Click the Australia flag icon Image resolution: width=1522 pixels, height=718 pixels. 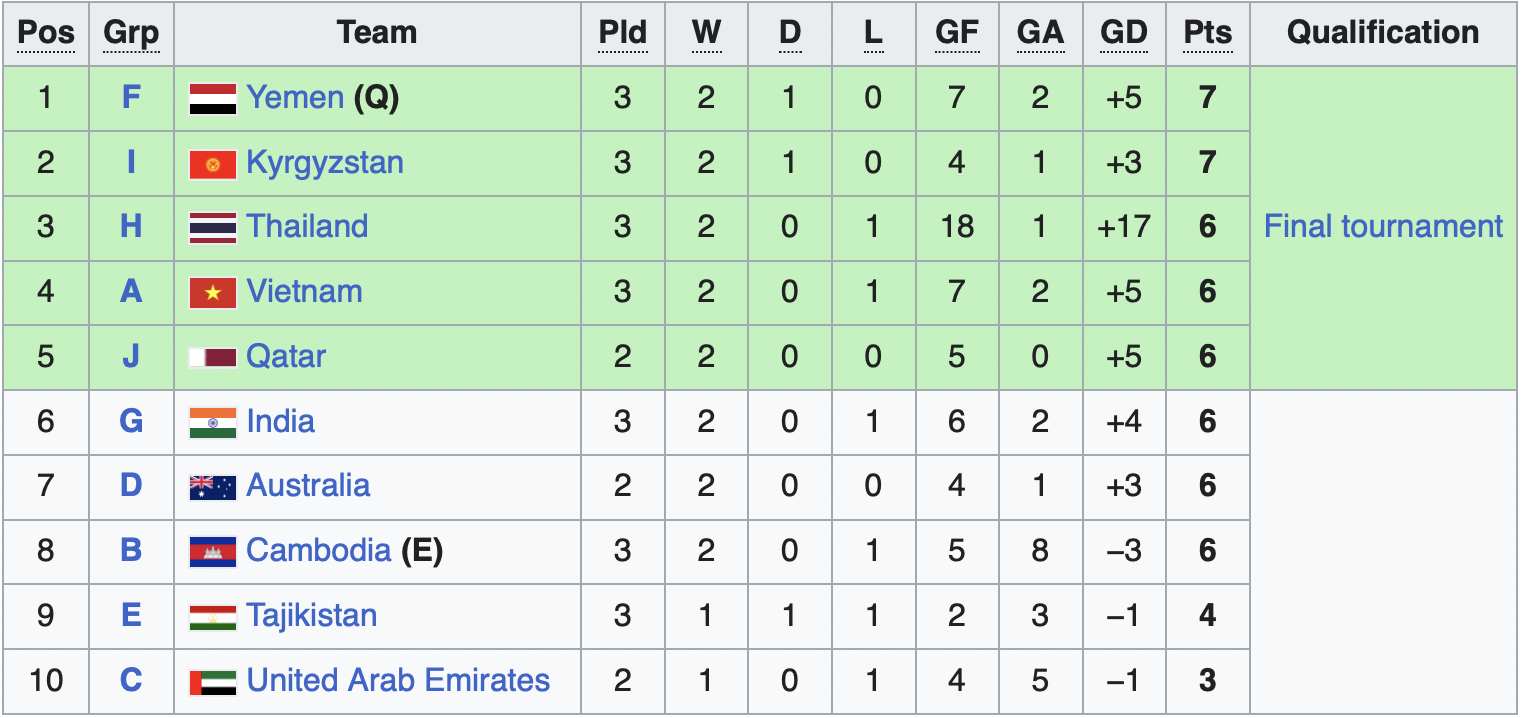point(213,487)
